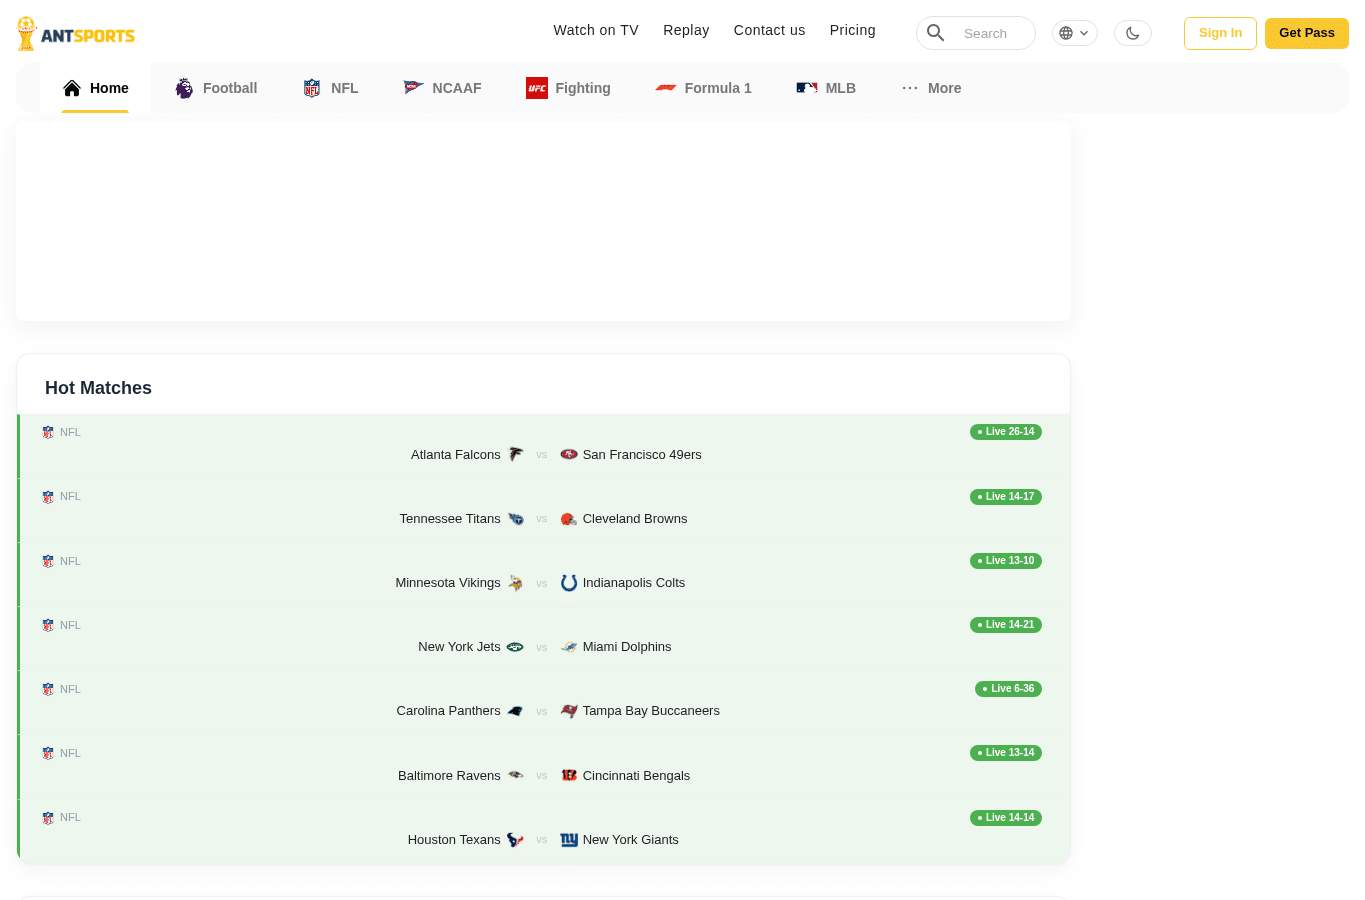Click the Tampa Bay Buccaneers team name
Screen dimensions: 1365x900
click(651, 710)
